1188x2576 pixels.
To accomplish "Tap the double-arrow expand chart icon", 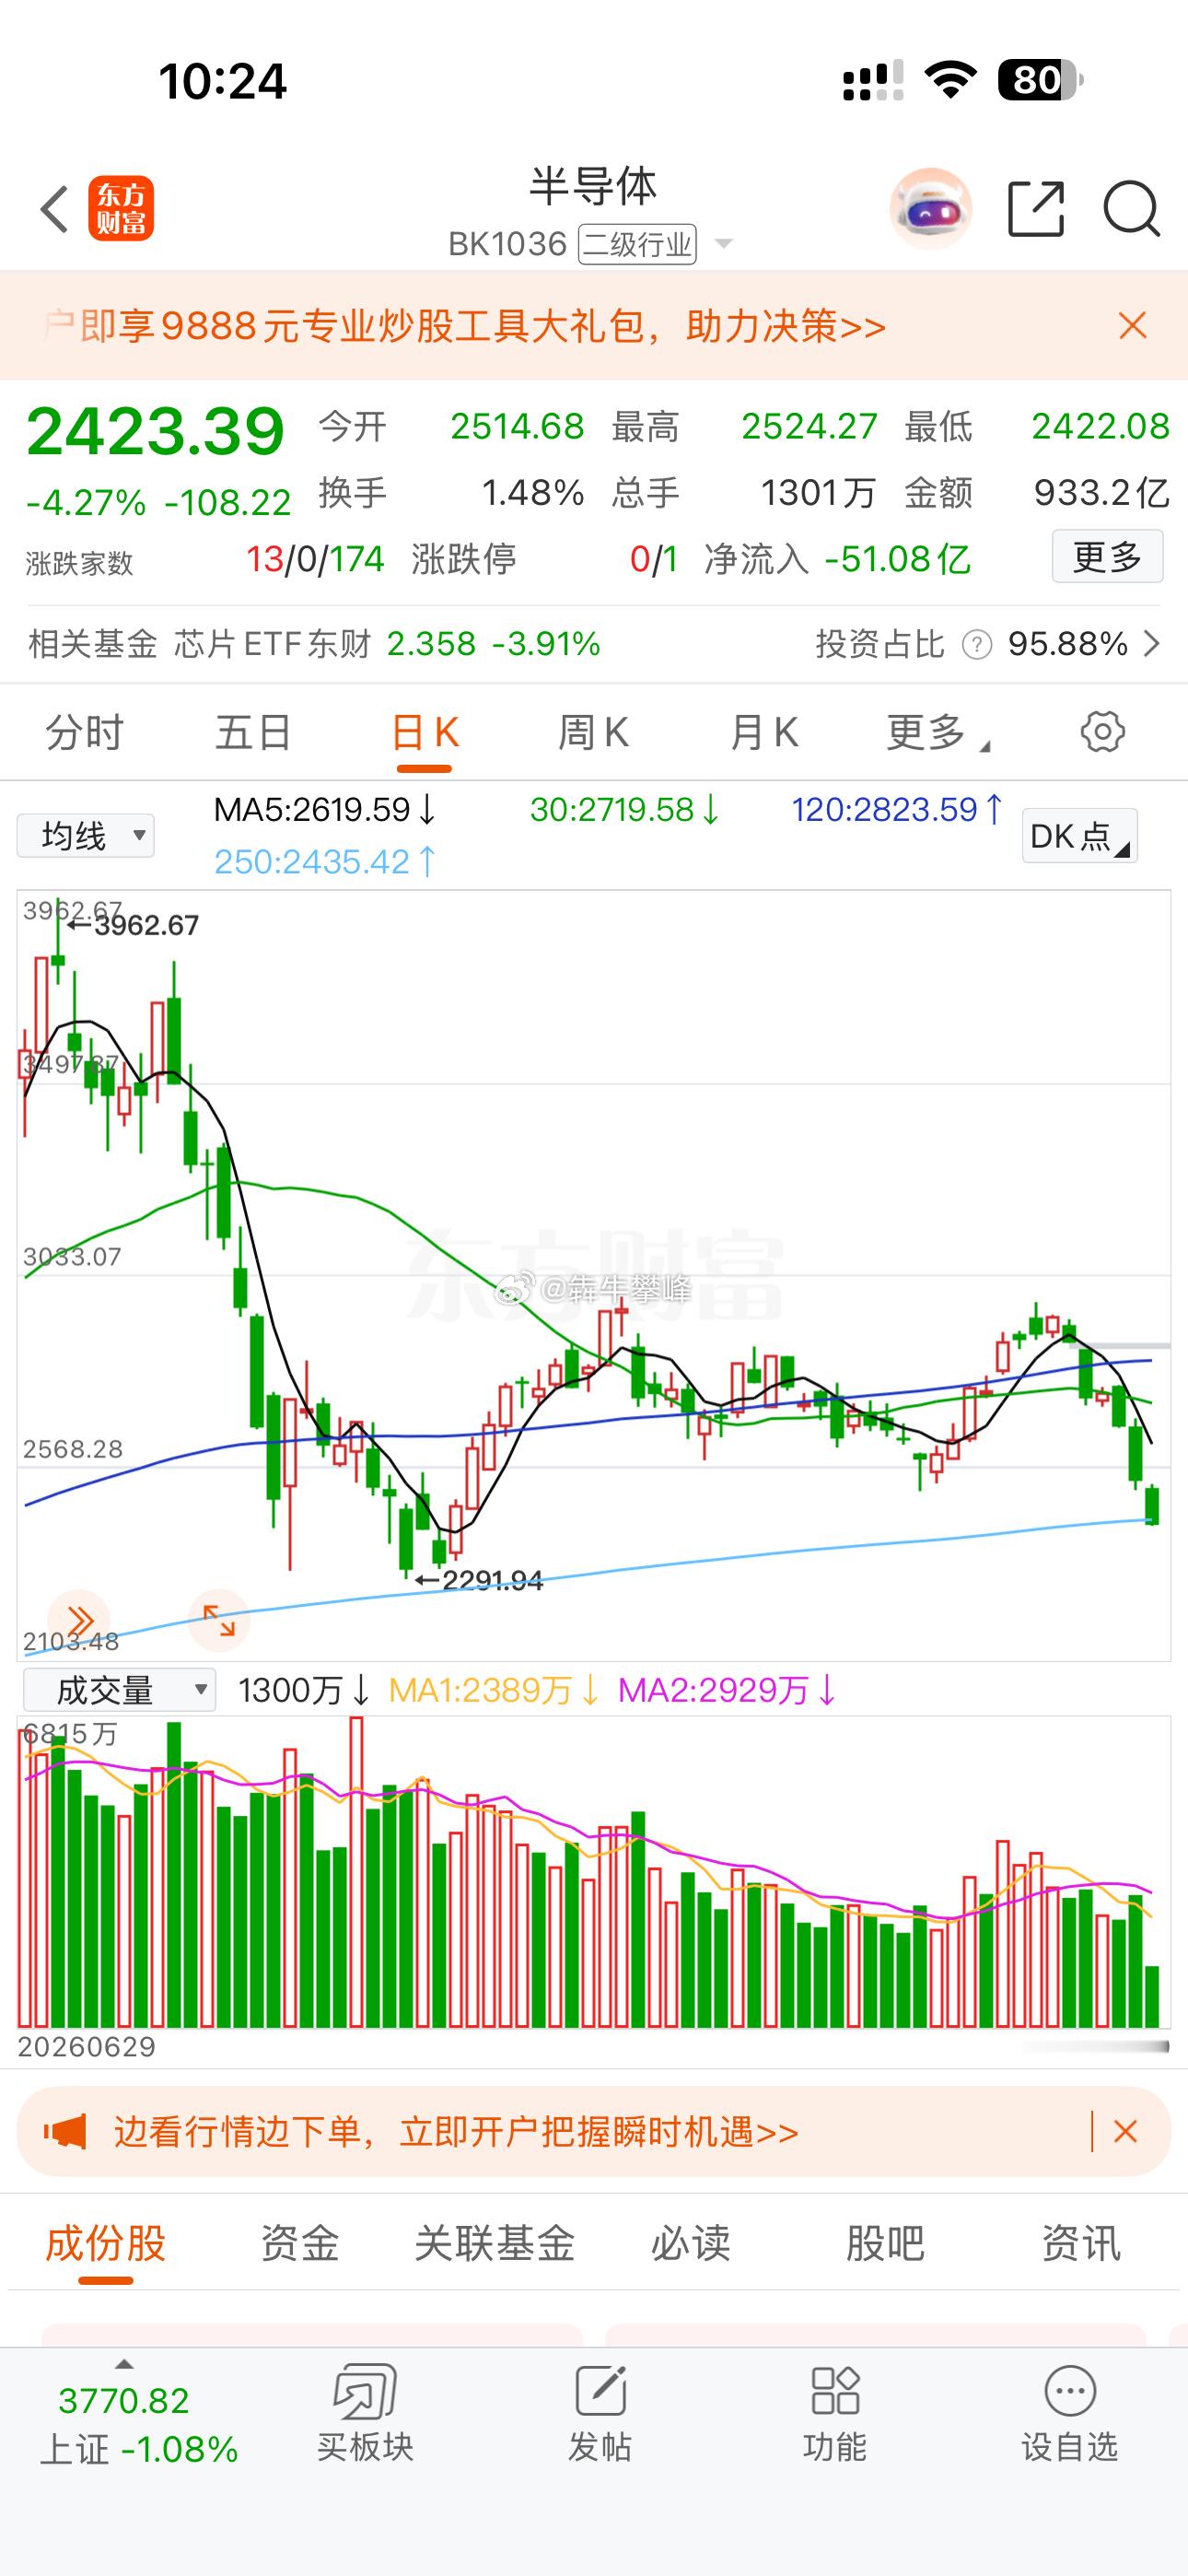I will pyautogui.click(x=79, y=1619).
